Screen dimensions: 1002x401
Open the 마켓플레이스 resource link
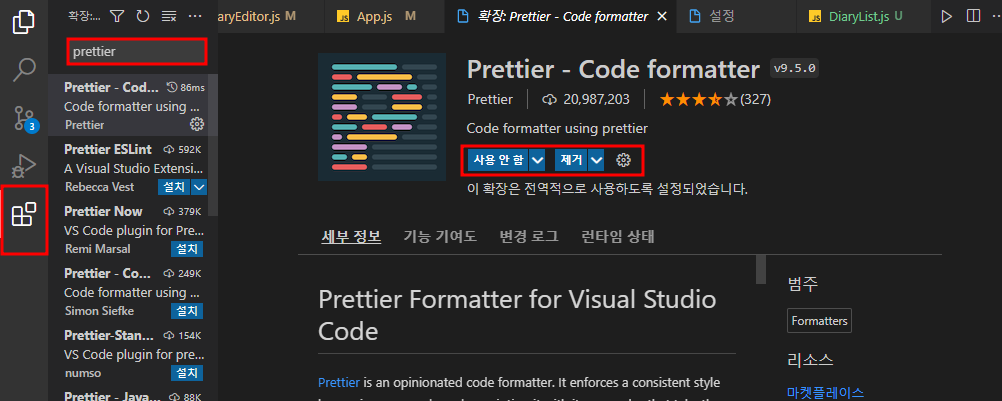coord(825,392)
